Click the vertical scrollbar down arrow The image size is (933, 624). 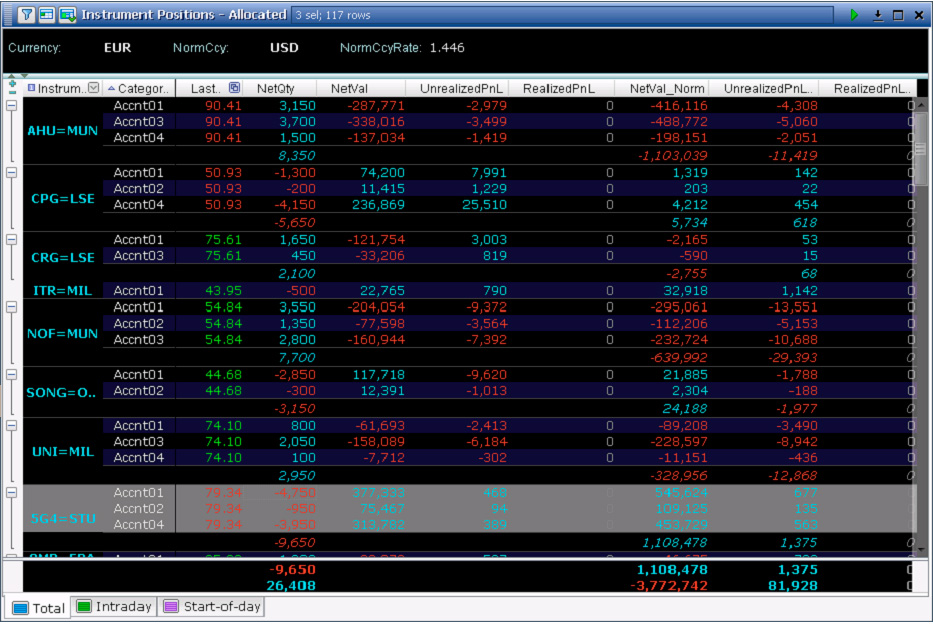coord(920,548)
